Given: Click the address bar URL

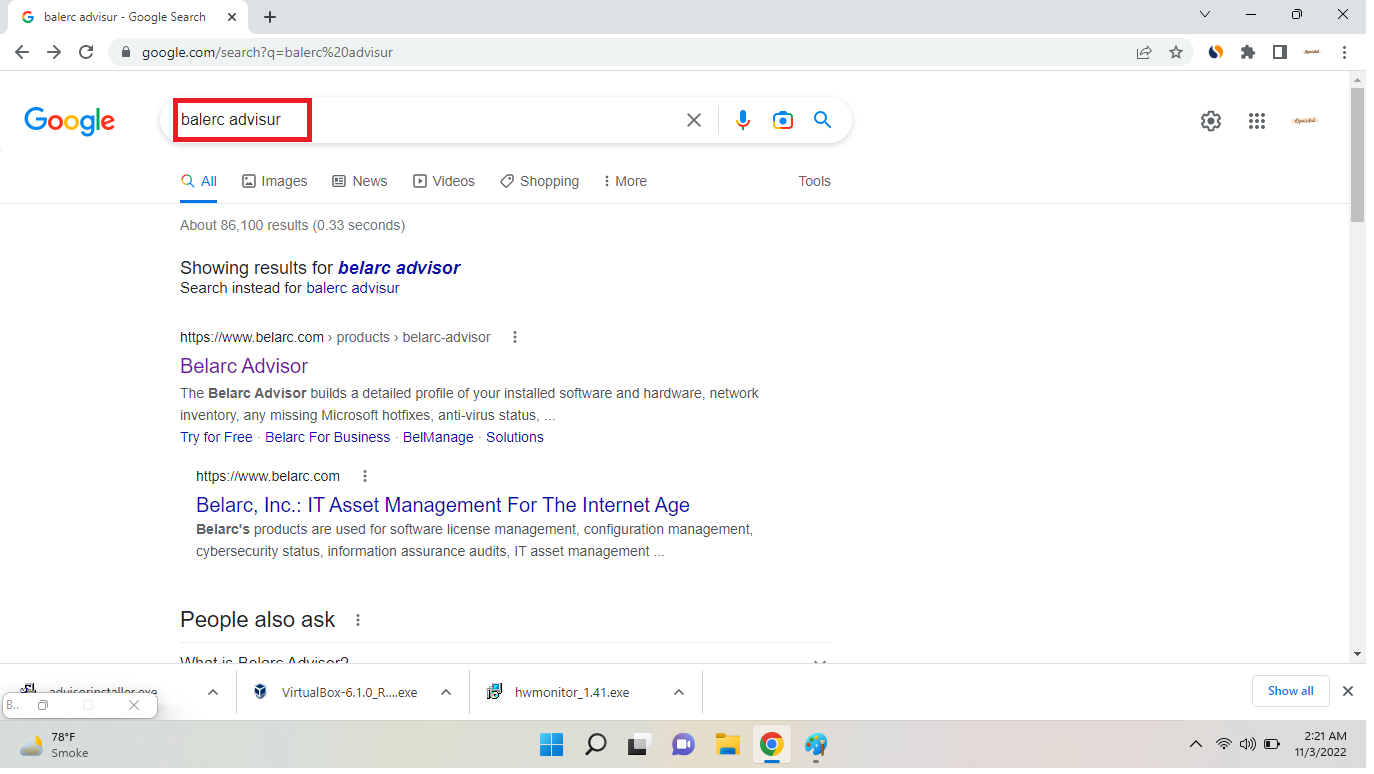Looking at the screenshot, I should pyautogui.click(x=267, y=52).
